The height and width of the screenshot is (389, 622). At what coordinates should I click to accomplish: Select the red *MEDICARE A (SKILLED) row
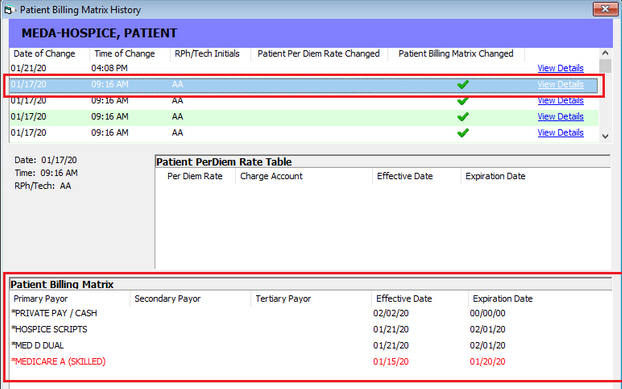click(311, 362)
